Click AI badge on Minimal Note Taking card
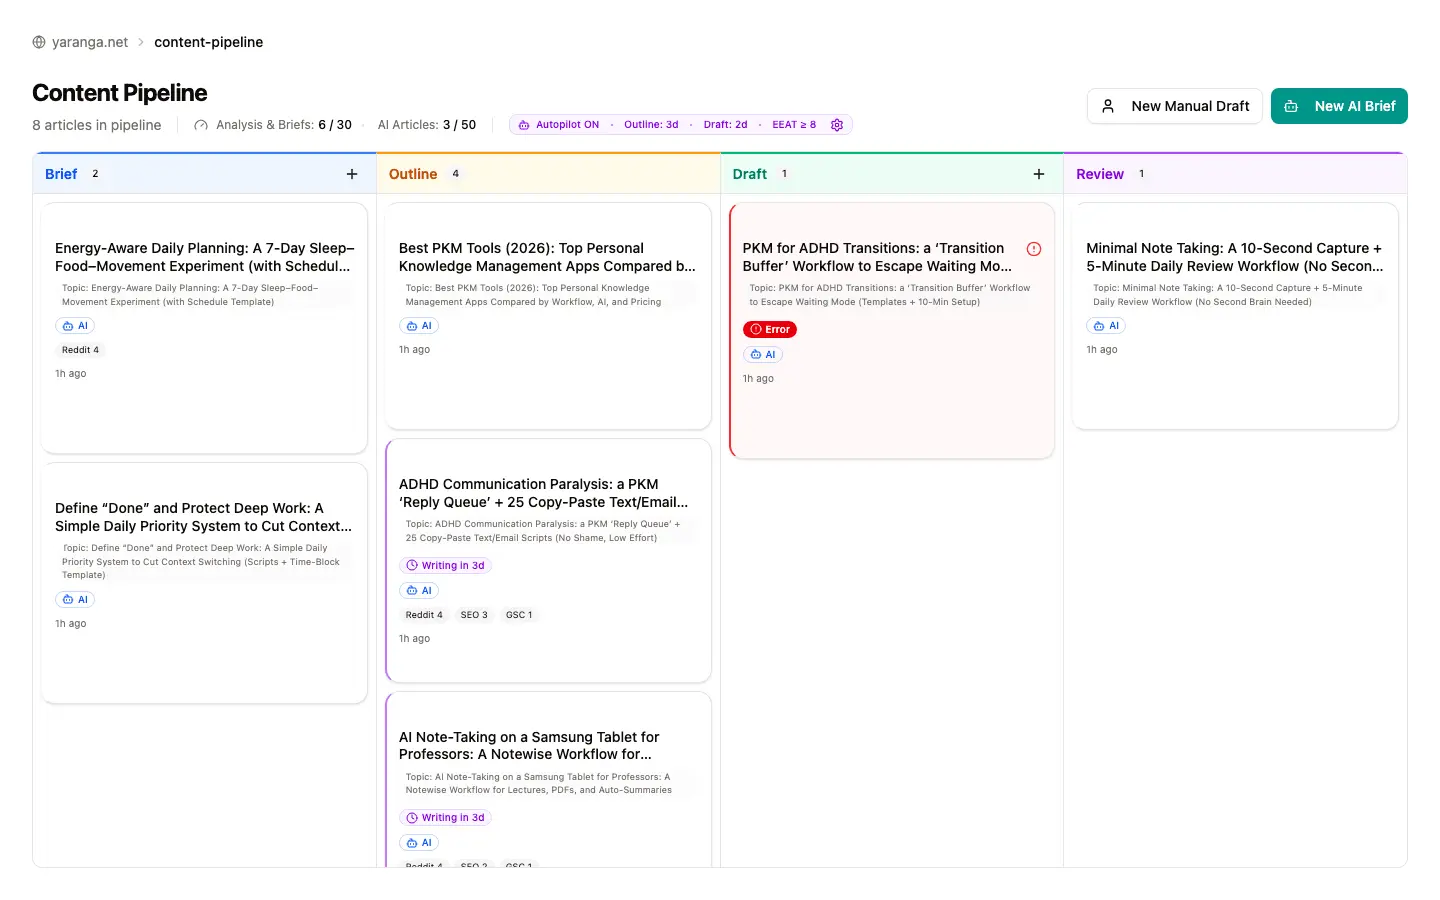Viewport: 1440px width, 900px height. pyautogui.click(x=1106, y=326)
